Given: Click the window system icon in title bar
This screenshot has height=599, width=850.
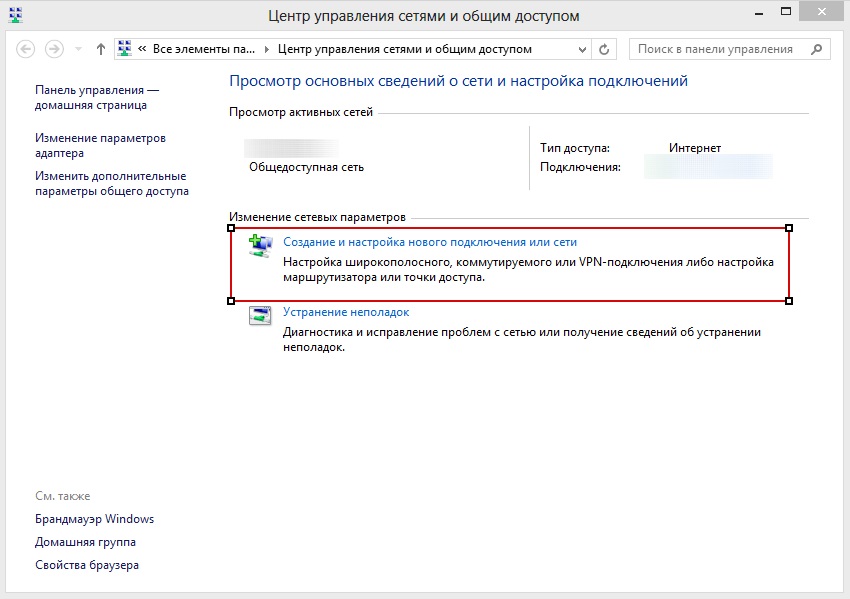Looking at the screenshot, I should [x=16, y=15].
